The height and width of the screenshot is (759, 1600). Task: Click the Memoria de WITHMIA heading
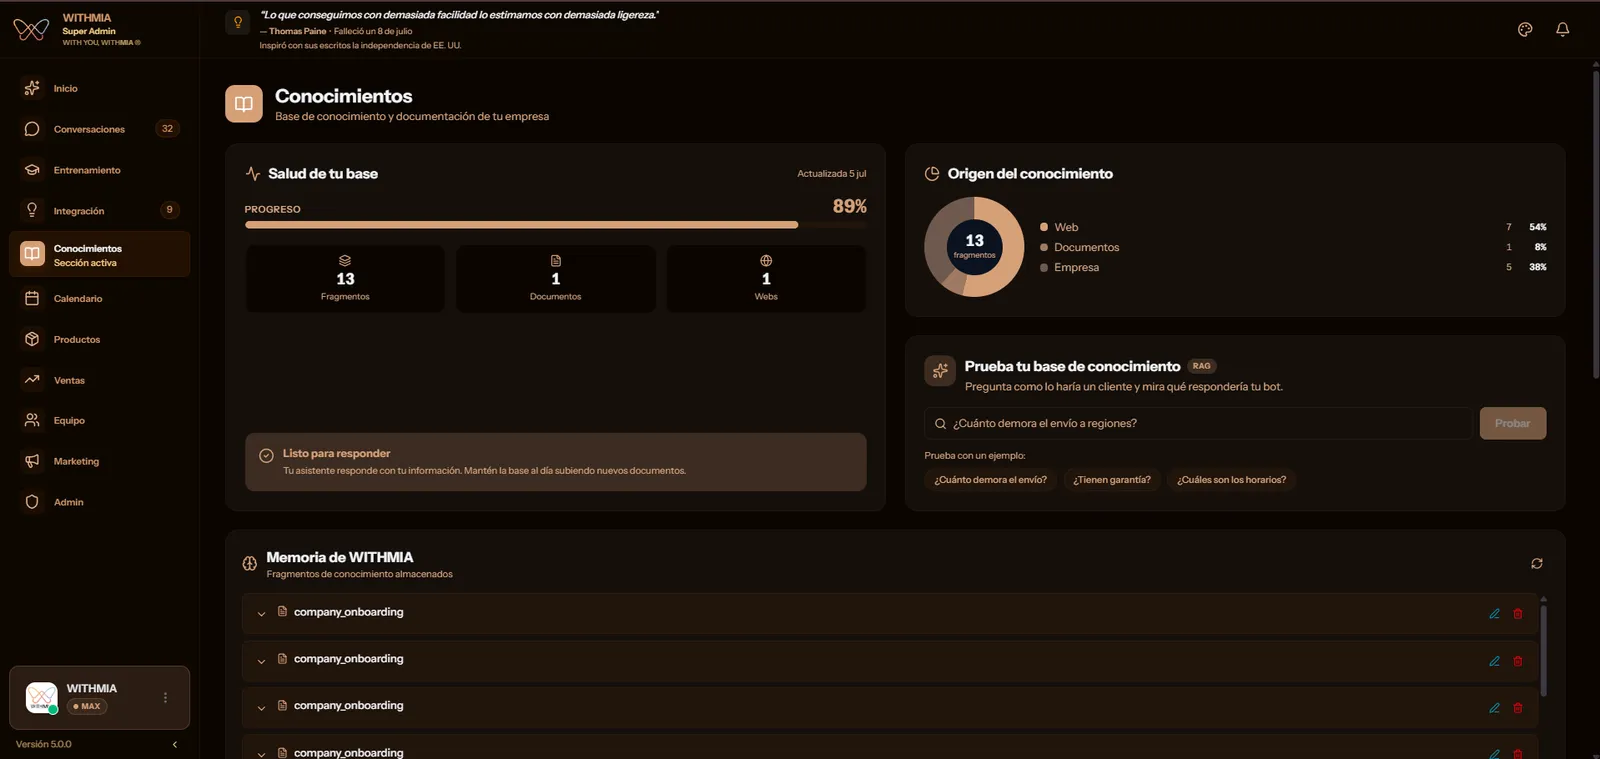coord(340,557)
